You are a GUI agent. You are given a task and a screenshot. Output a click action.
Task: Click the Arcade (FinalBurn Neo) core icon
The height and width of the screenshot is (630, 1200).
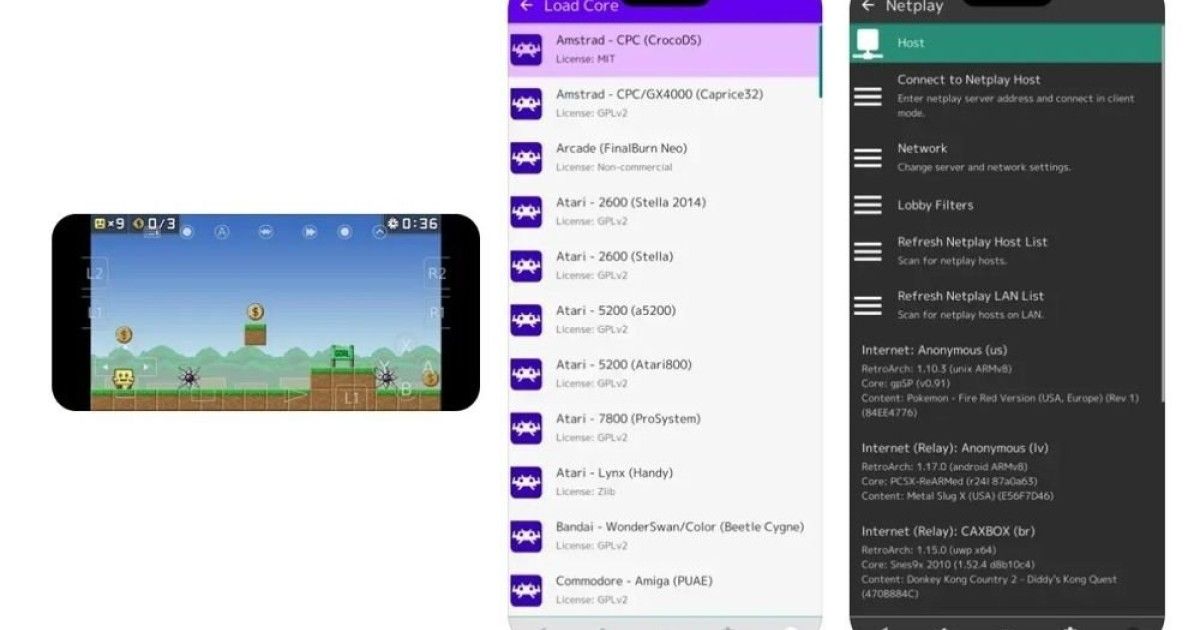pos(526,157)
